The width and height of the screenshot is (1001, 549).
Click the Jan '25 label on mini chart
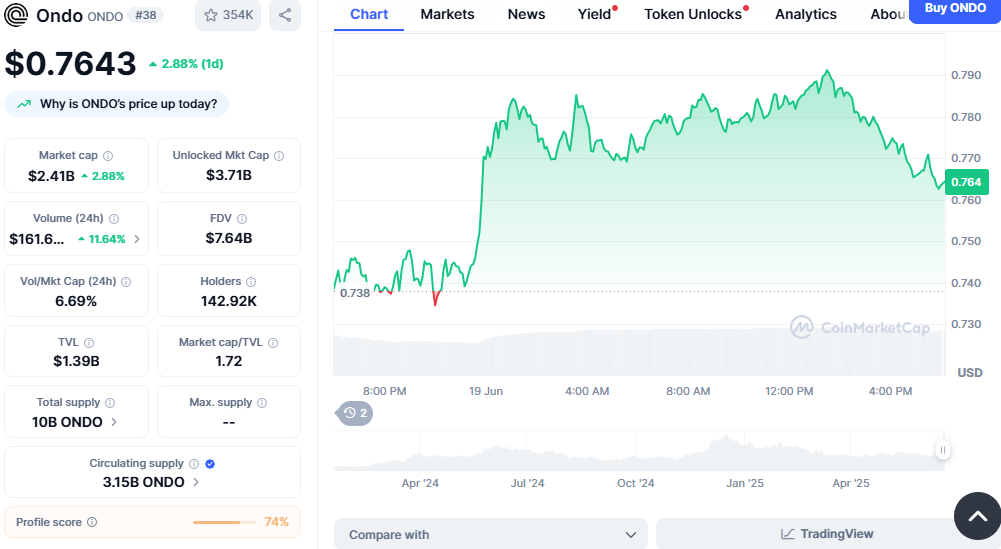[744, 483]
